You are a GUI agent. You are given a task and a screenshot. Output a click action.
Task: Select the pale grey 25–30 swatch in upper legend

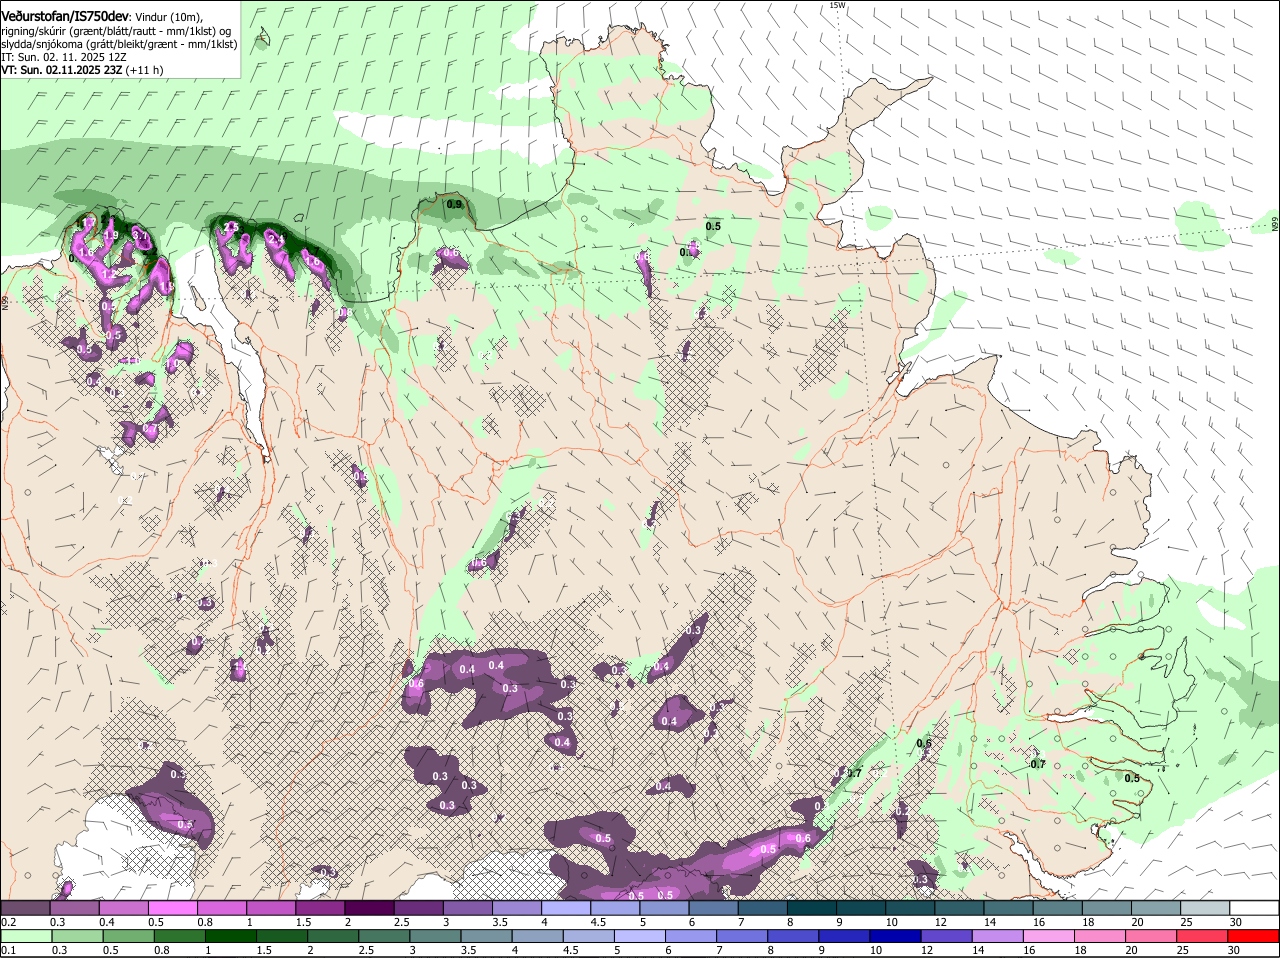(1204, 907)
